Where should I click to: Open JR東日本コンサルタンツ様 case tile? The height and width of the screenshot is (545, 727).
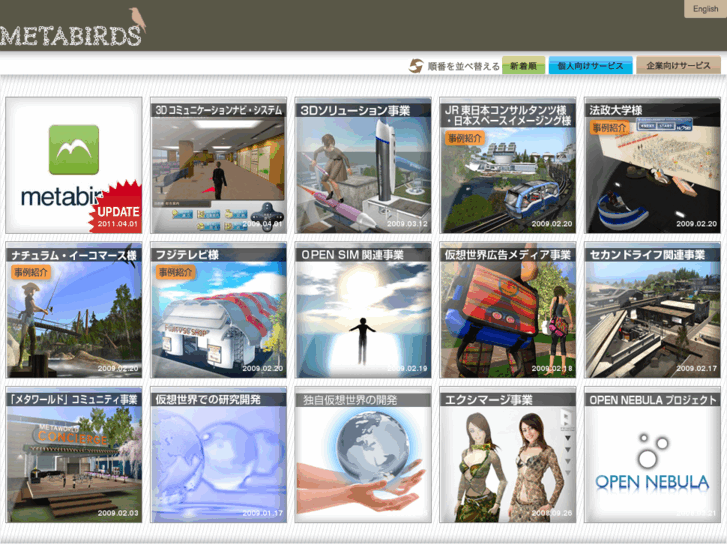pos(508,165)
